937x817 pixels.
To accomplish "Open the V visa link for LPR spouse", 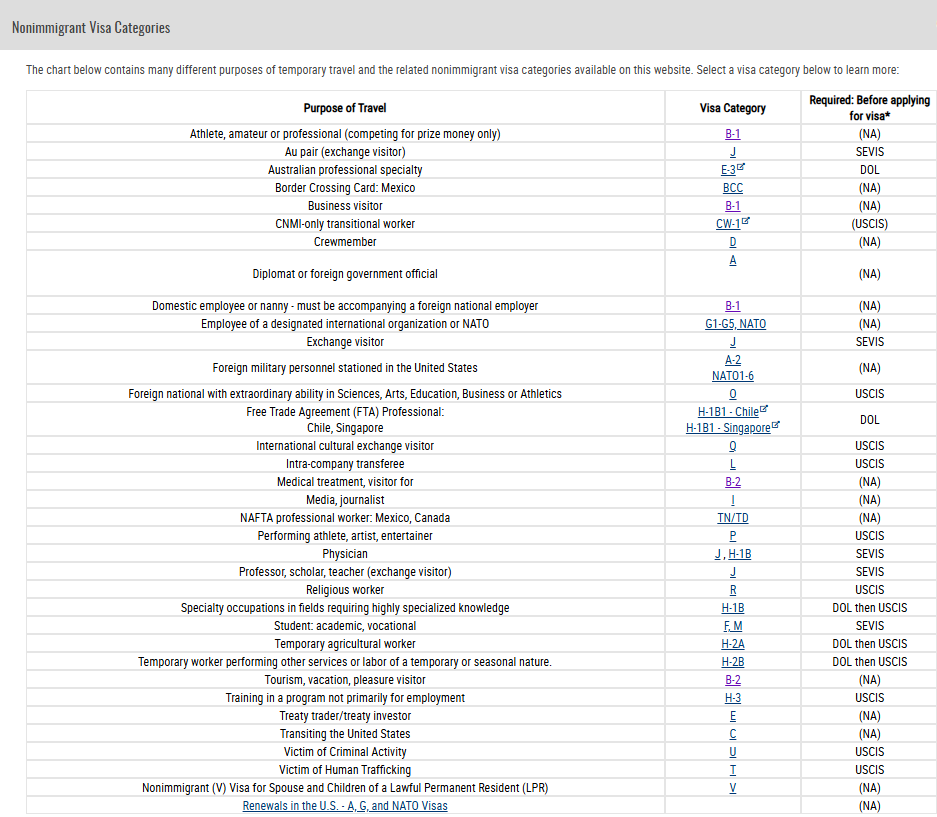I will tap(733, 788).
